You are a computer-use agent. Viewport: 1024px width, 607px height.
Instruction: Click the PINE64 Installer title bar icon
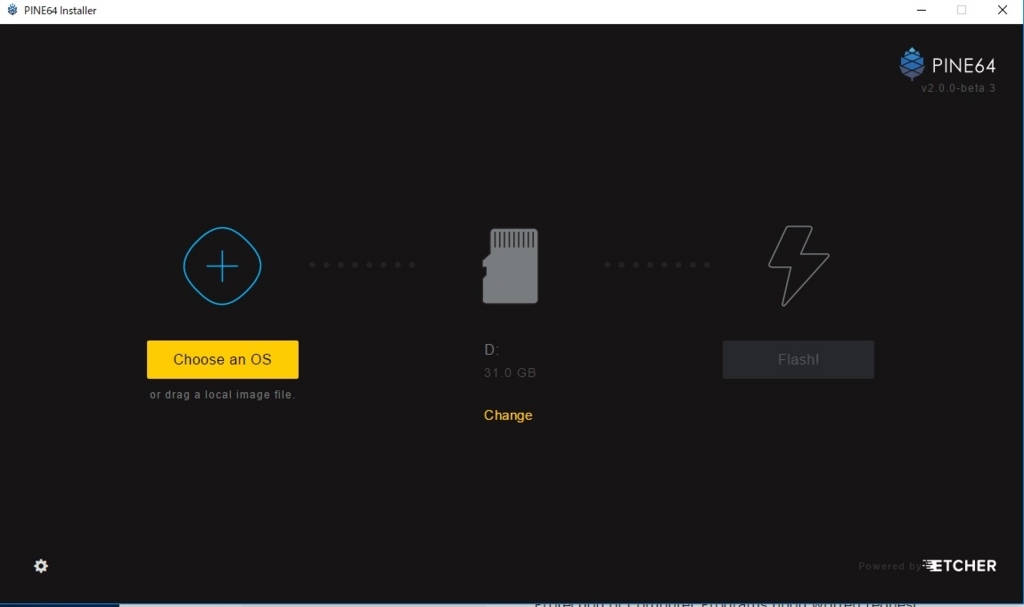click(x=12, y=10)
